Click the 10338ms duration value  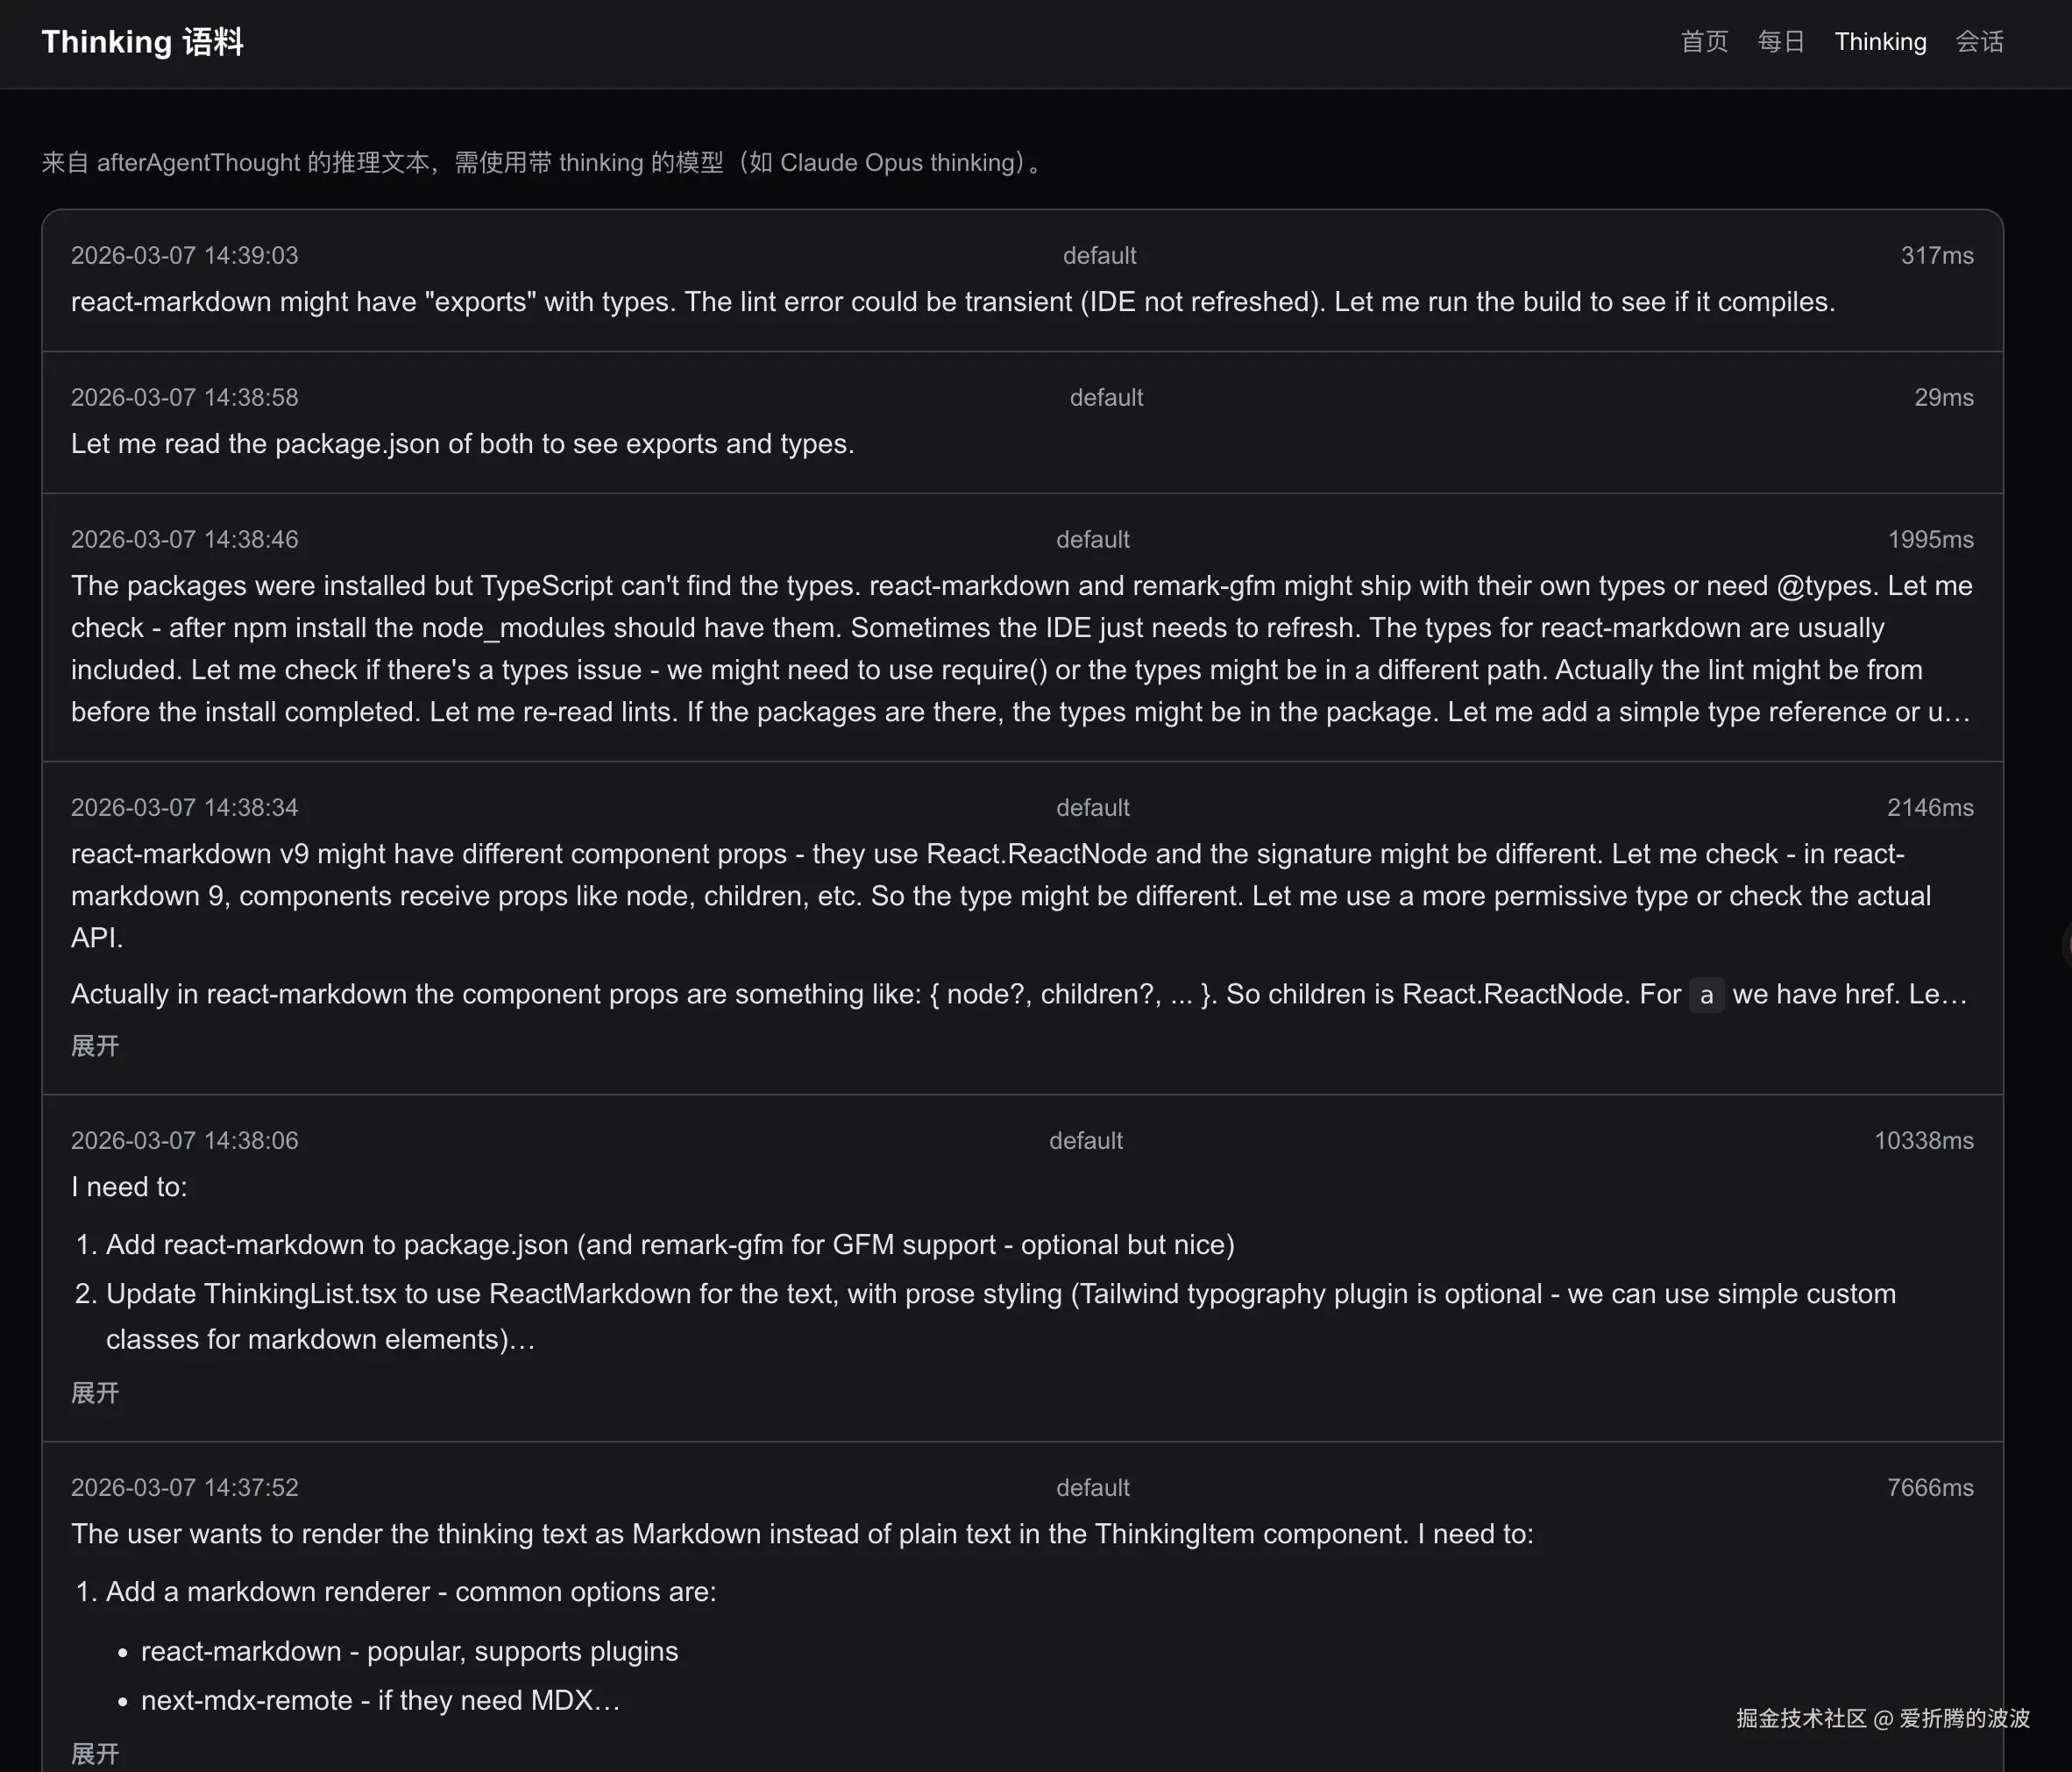[x=1923, y=1141]
